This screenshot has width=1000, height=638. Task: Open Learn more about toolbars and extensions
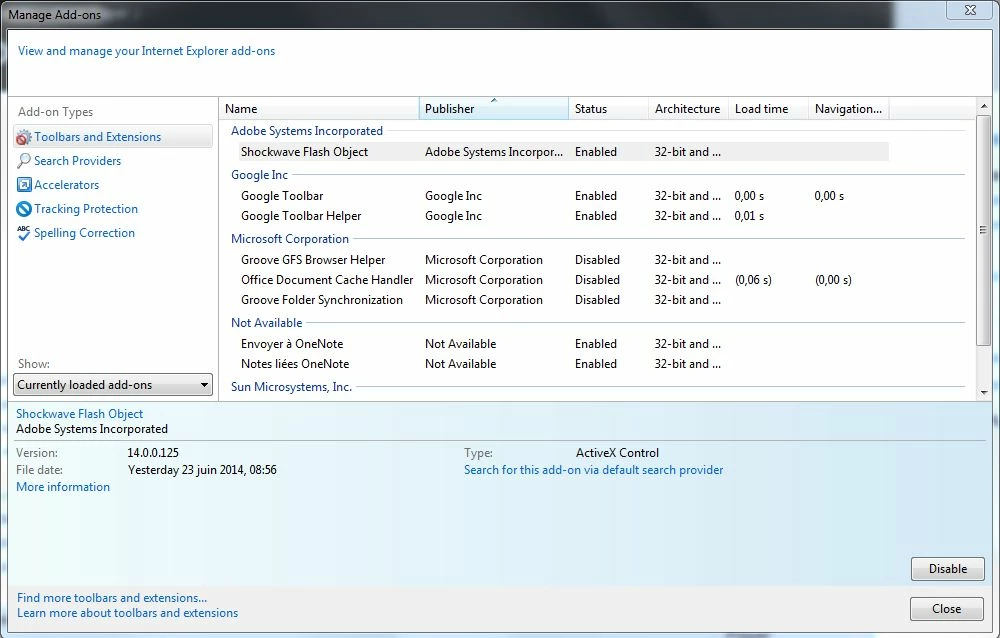(x=128, y=612)
